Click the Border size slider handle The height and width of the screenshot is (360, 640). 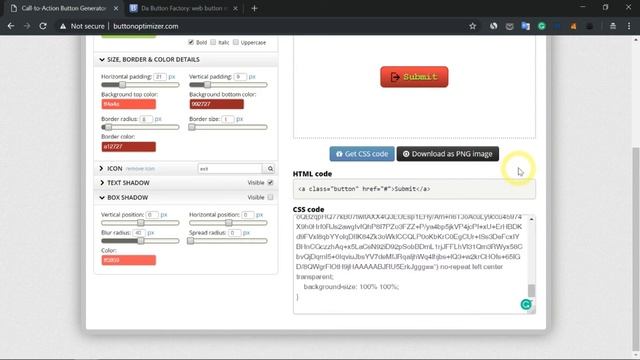coord(192,127)
